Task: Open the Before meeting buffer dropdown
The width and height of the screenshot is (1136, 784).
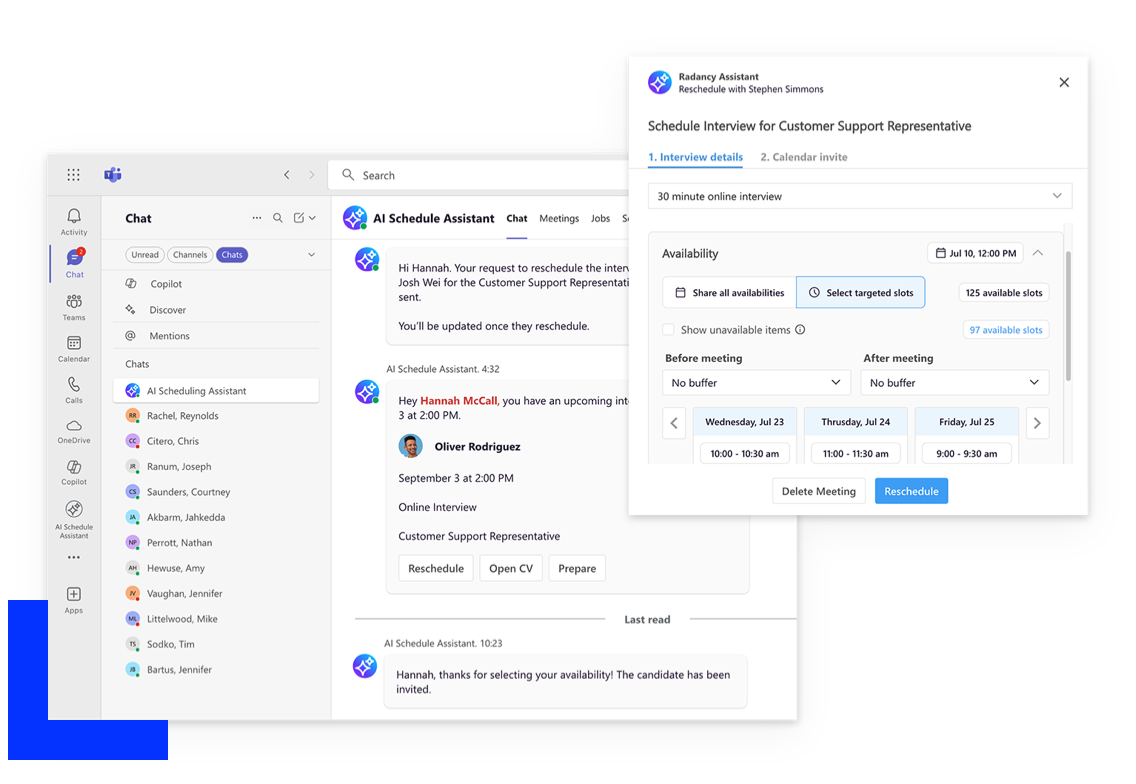Action: (756, 383)
